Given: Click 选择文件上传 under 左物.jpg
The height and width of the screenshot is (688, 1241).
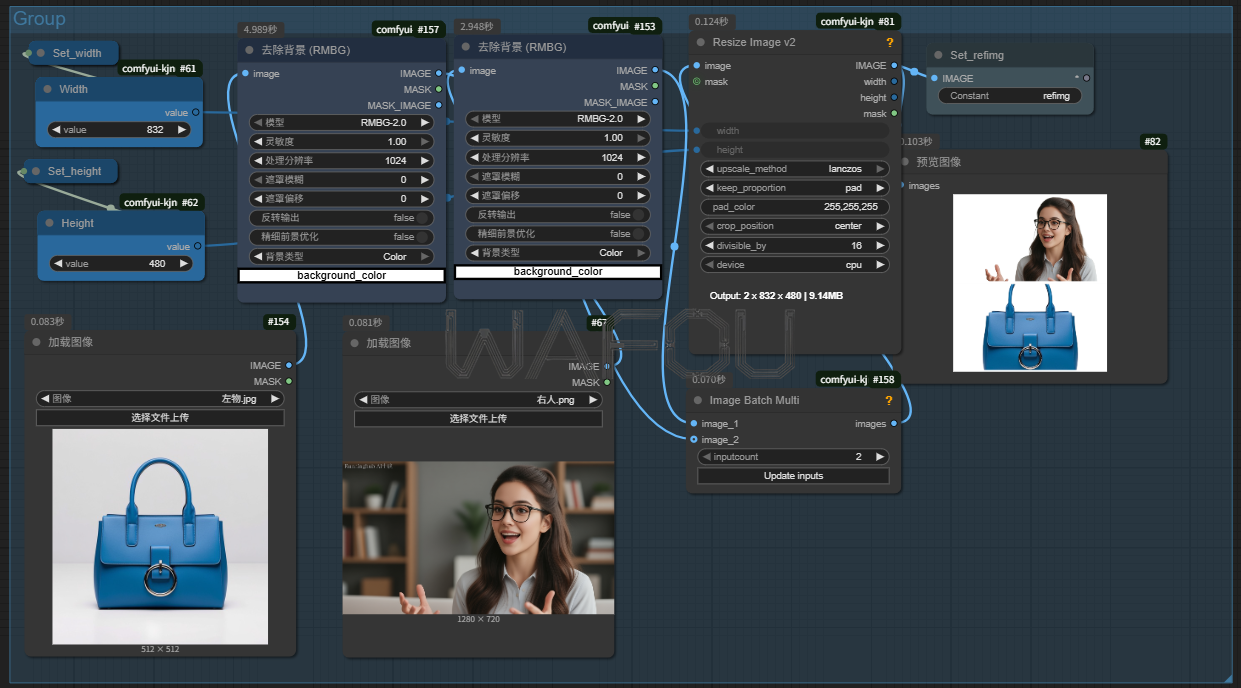Looking at the screenshot, I should 160,418.
